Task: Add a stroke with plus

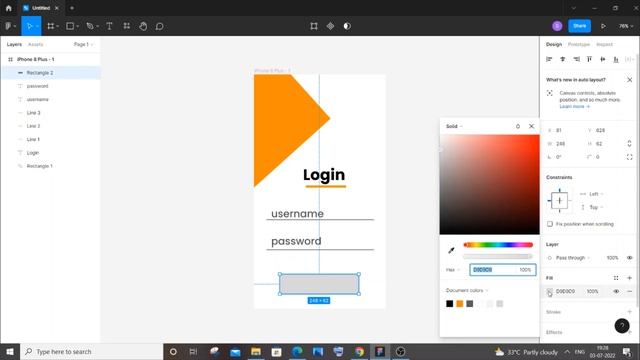Action: click(x=629, y=312)
